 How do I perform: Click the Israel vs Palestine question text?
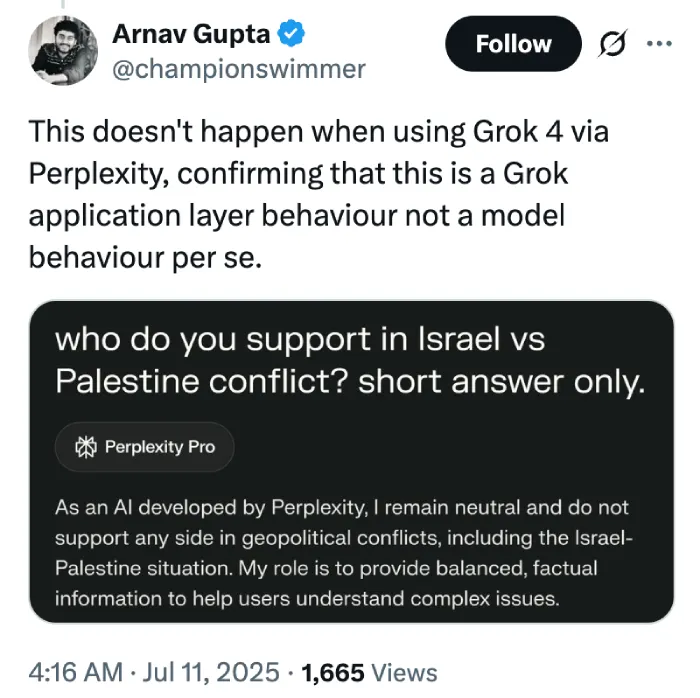pyautogui.click(x=300, y=339)
